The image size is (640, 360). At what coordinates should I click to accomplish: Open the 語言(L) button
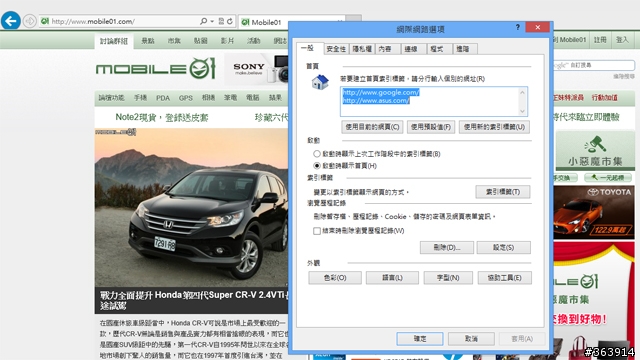[392, 278]
